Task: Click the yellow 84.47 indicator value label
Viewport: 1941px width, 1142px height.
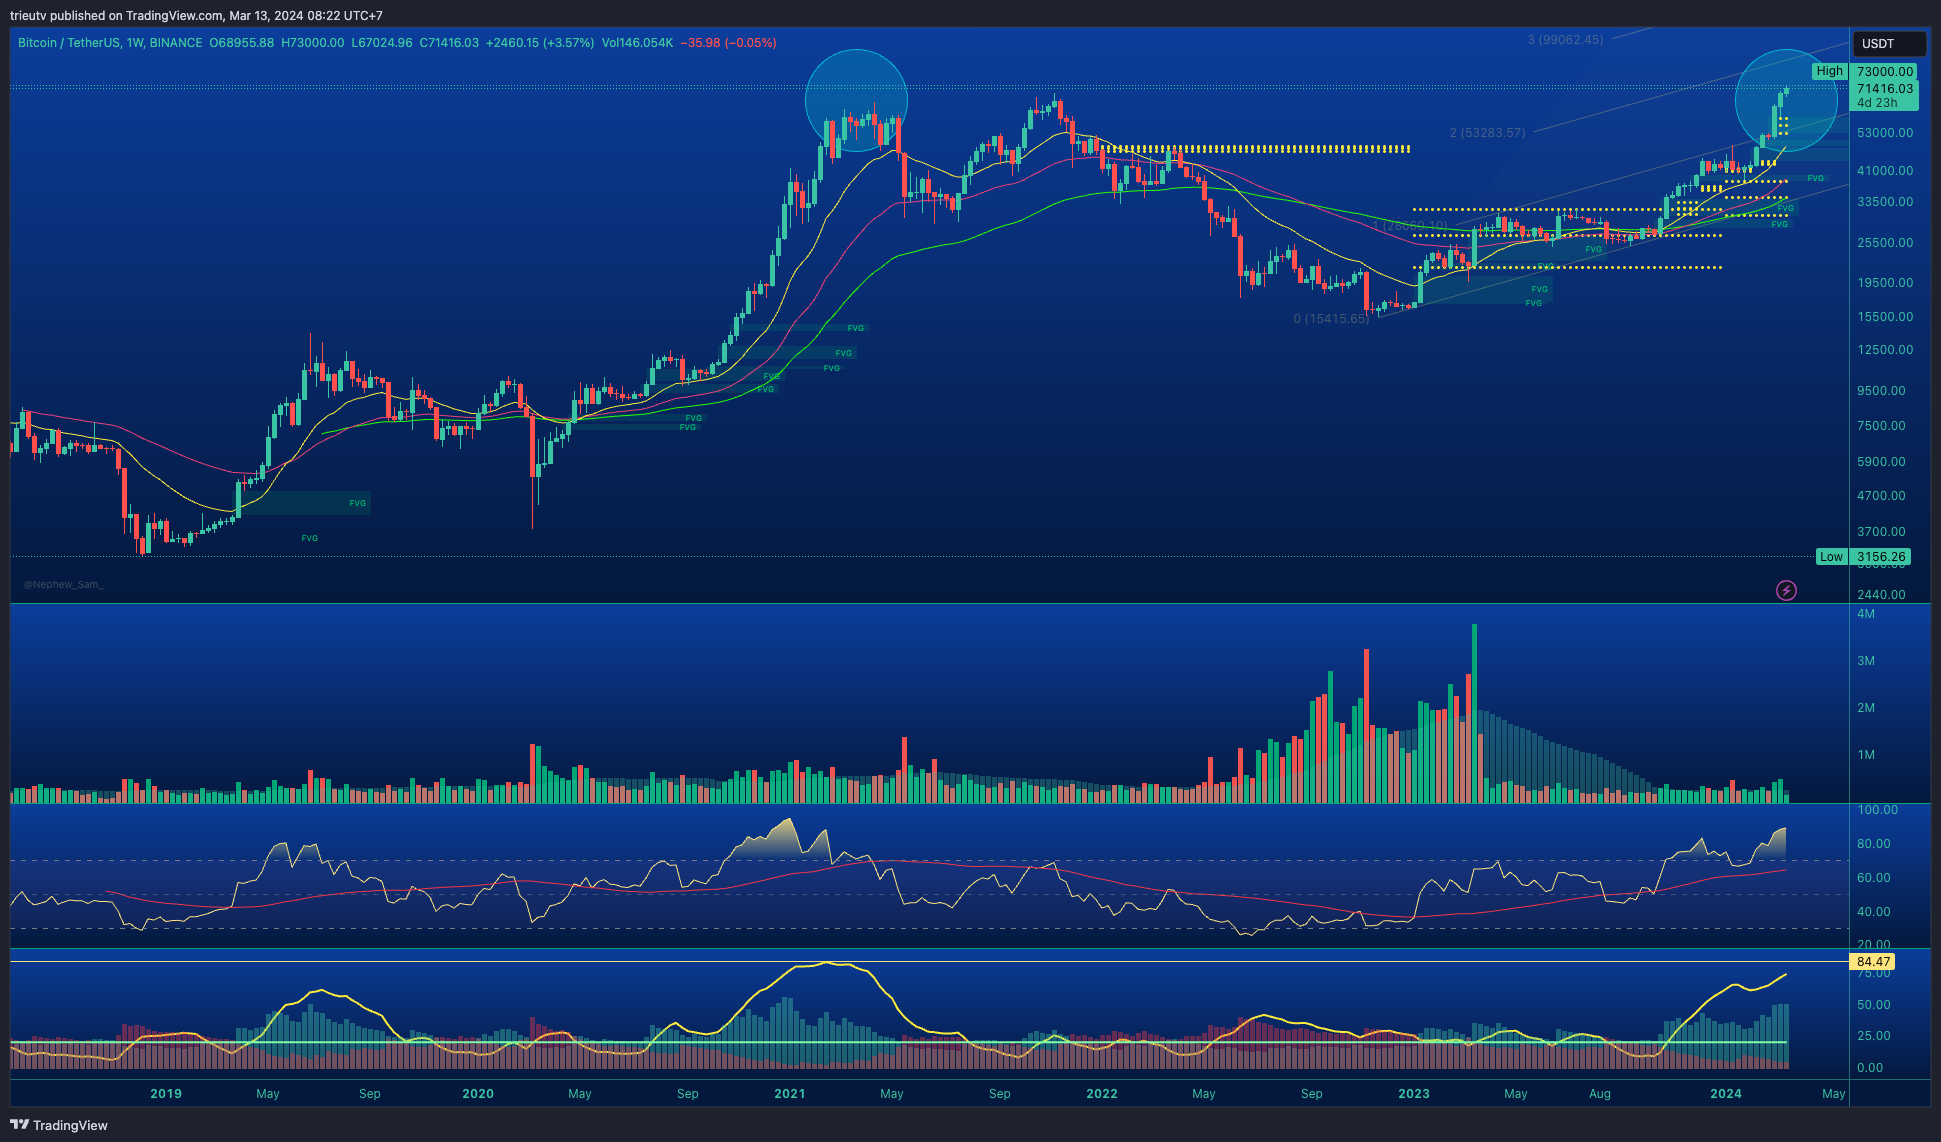Action: pos(1873,962)
